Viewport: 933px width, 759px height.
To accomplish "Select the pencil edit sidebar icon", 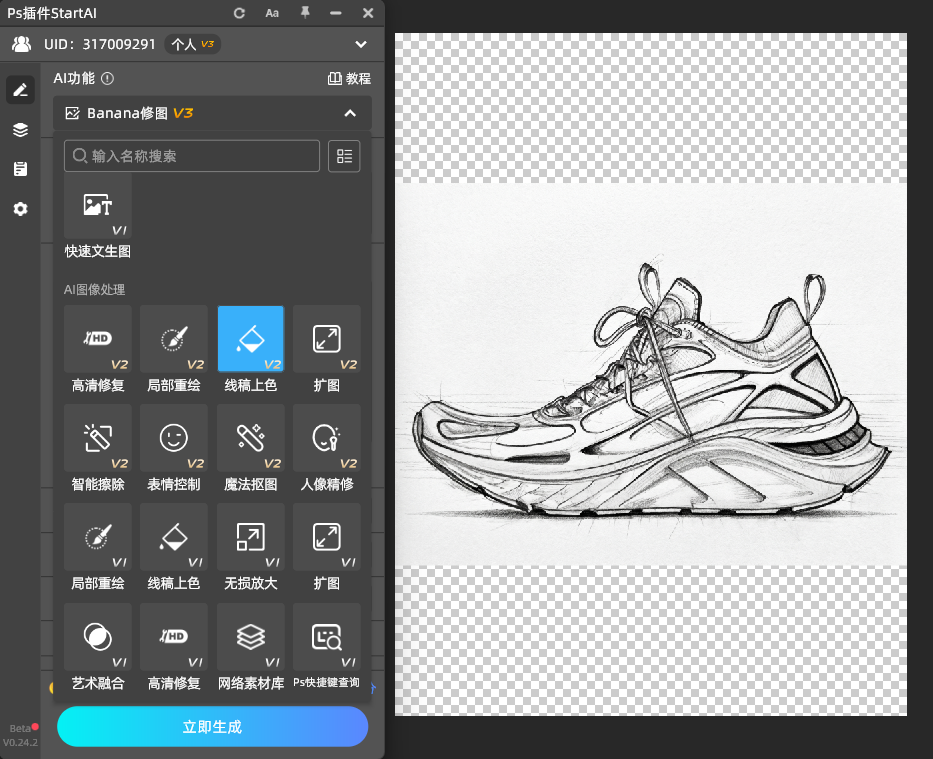I will coord(20,90).
